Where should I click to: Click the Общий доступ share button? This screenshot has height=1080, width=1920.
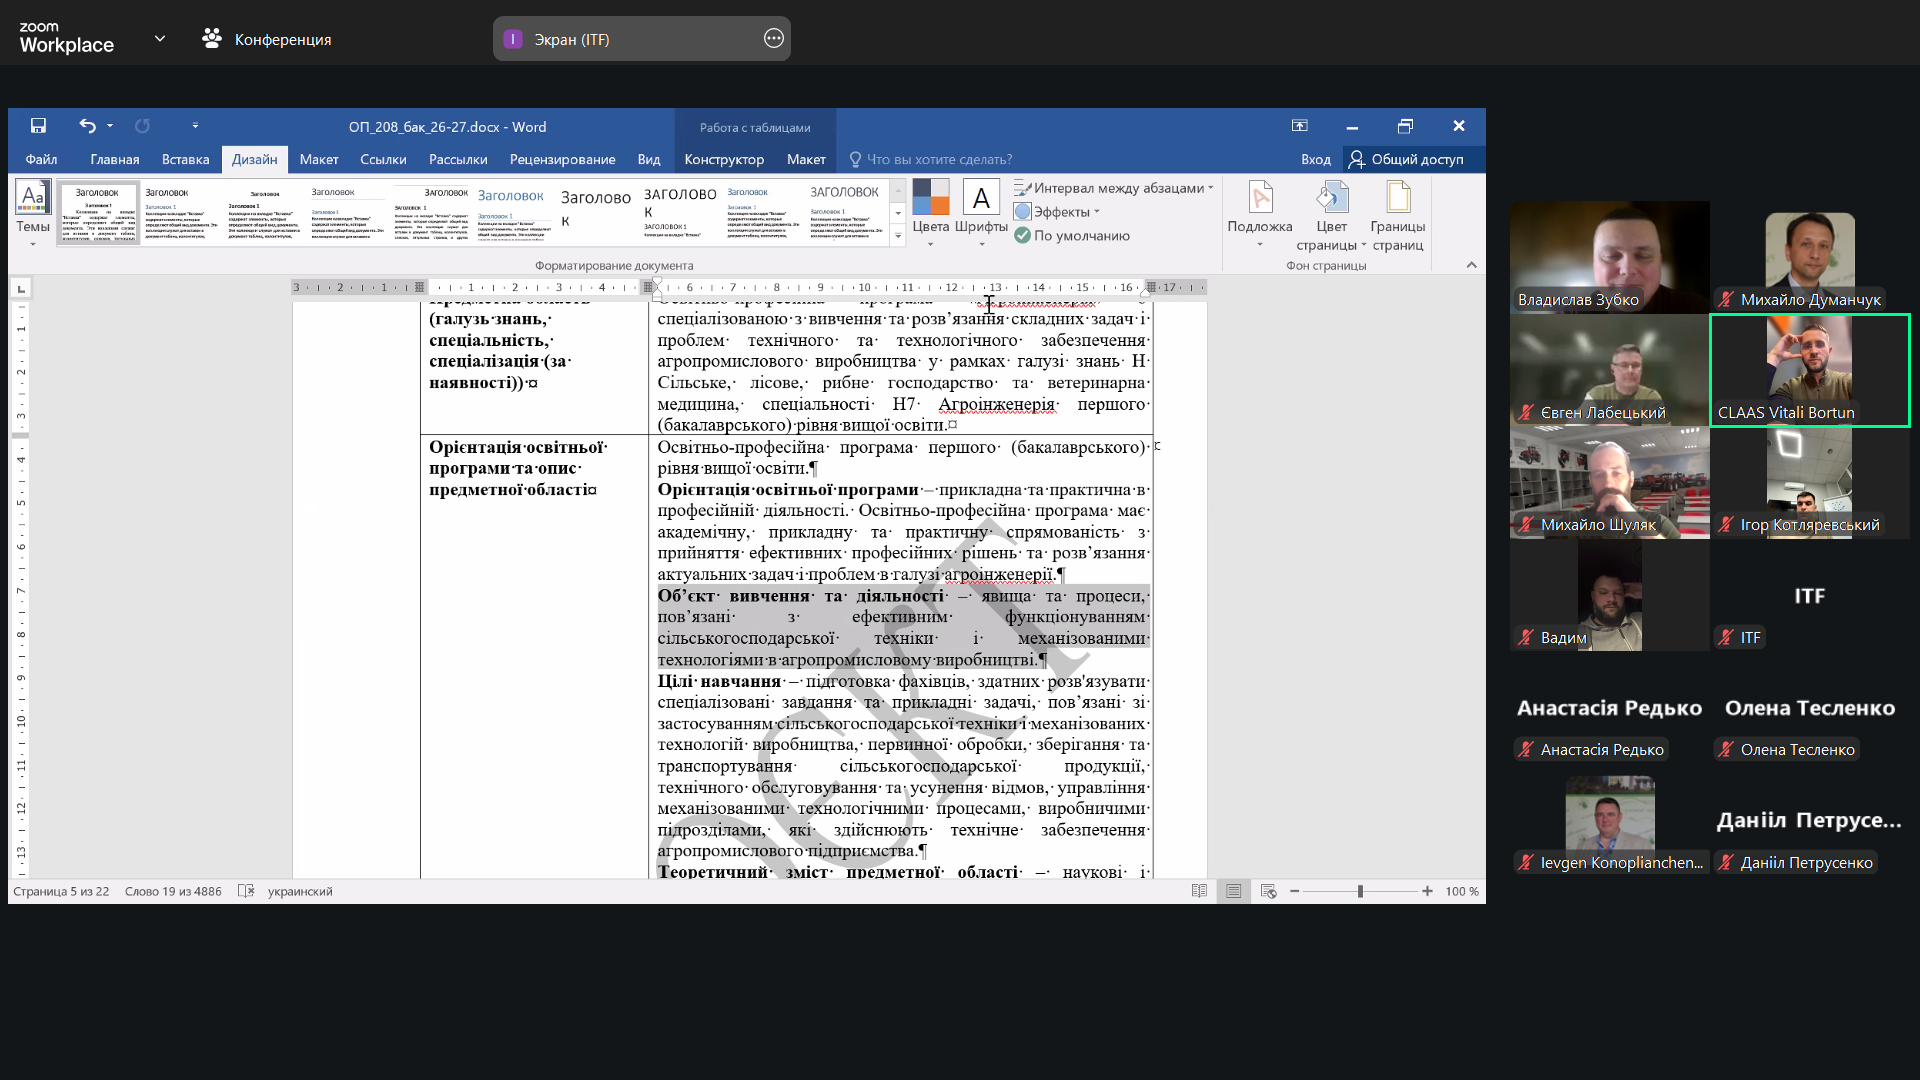1405,159
